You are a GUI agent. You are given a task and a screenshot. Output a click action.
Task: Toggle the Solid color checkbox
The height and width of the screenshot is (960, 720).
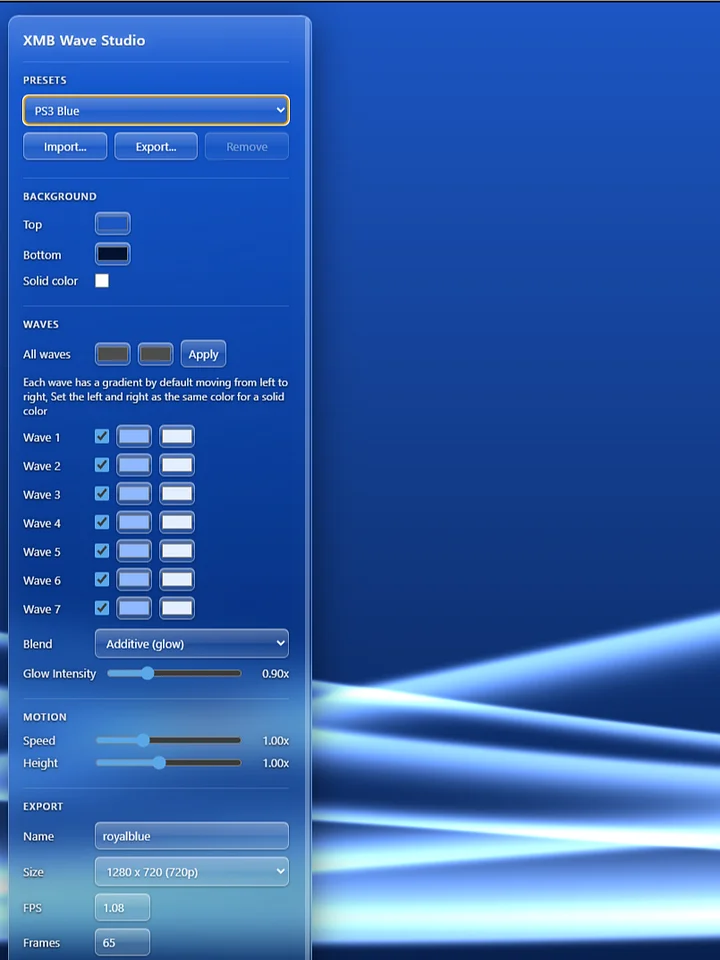[x=102, y=280]
